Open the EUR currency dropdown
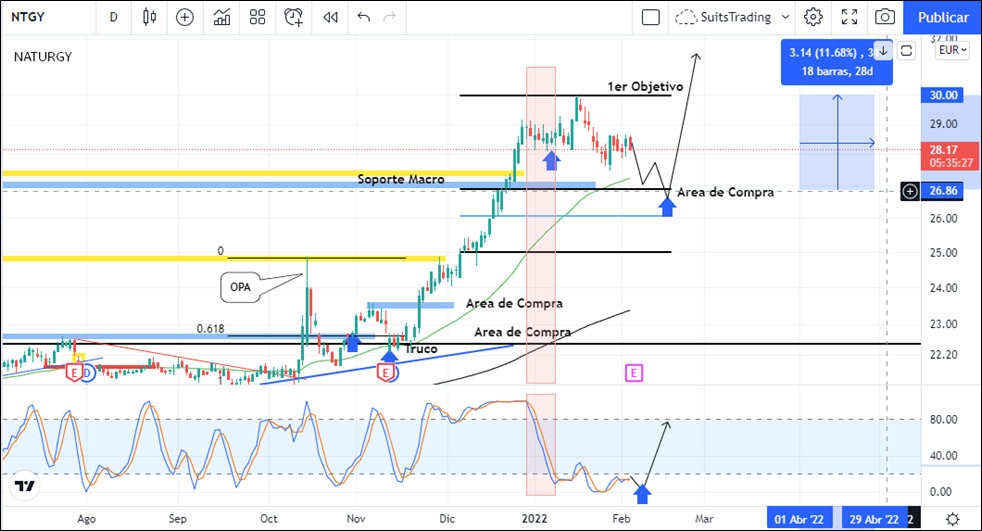The width and height of the screenshot is (982, 531). point(948,50)
